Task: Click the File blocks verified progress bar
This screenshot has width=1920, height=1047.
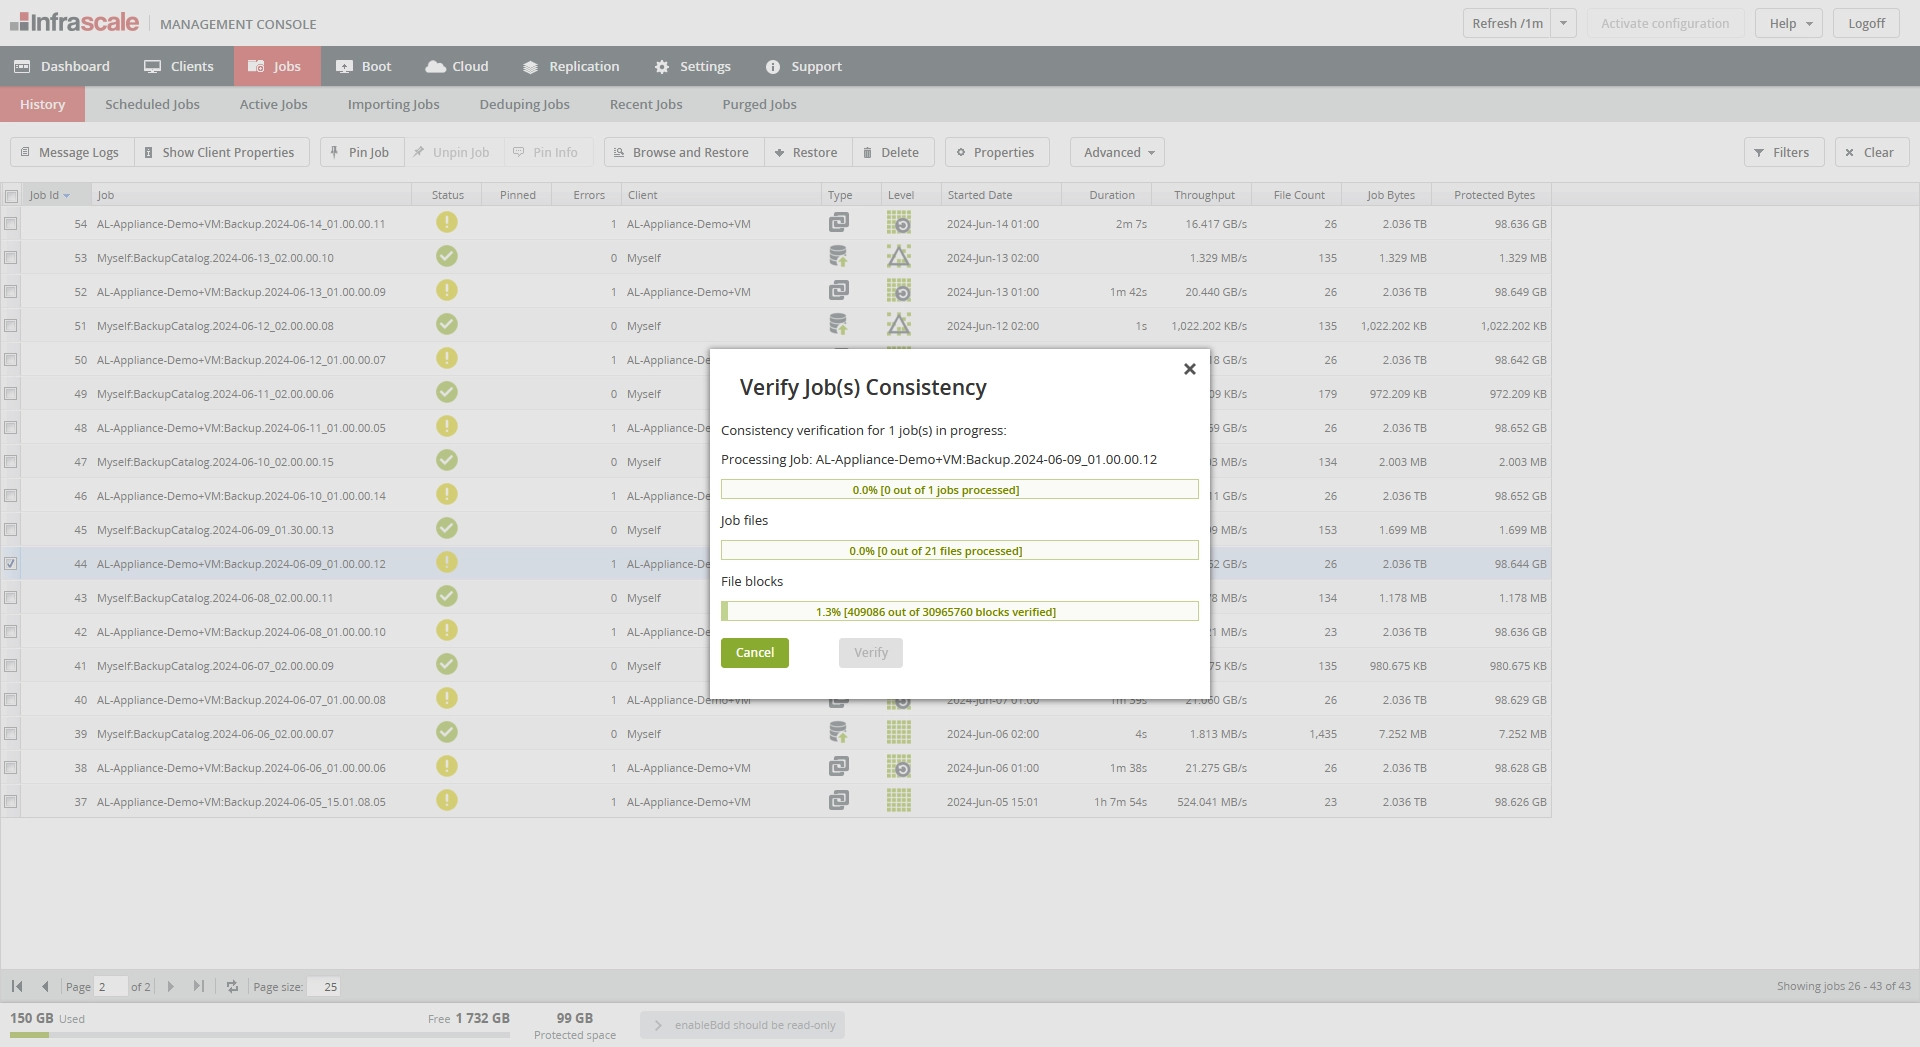Action: 959,611
